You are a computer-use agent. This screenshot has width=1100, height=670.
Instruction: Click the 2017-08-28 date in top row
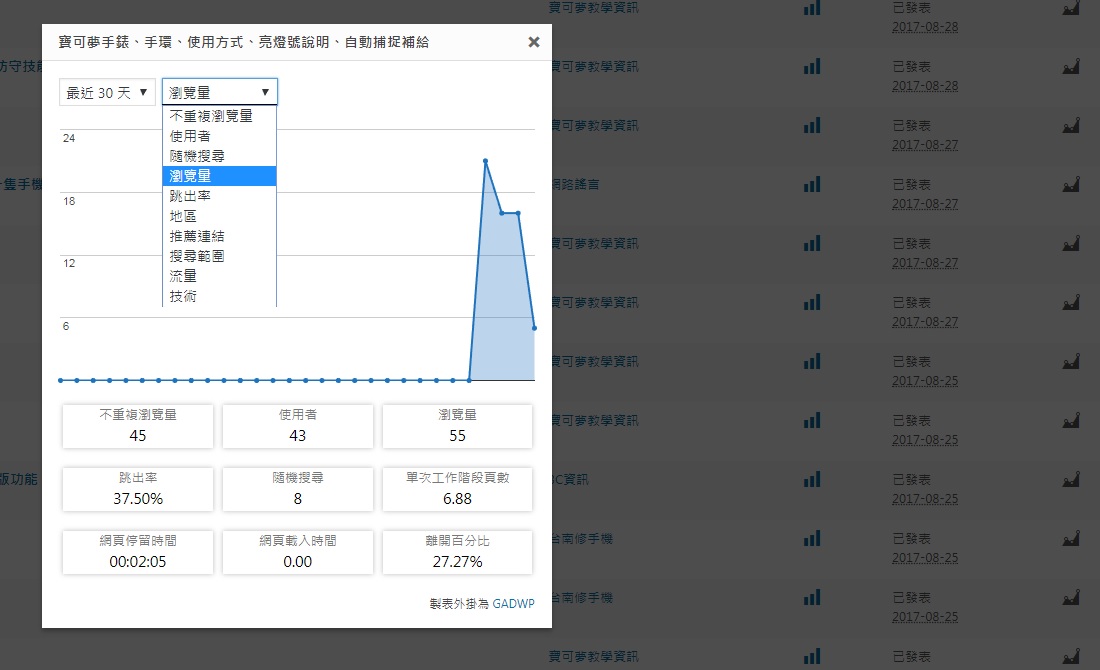[925, 27]
